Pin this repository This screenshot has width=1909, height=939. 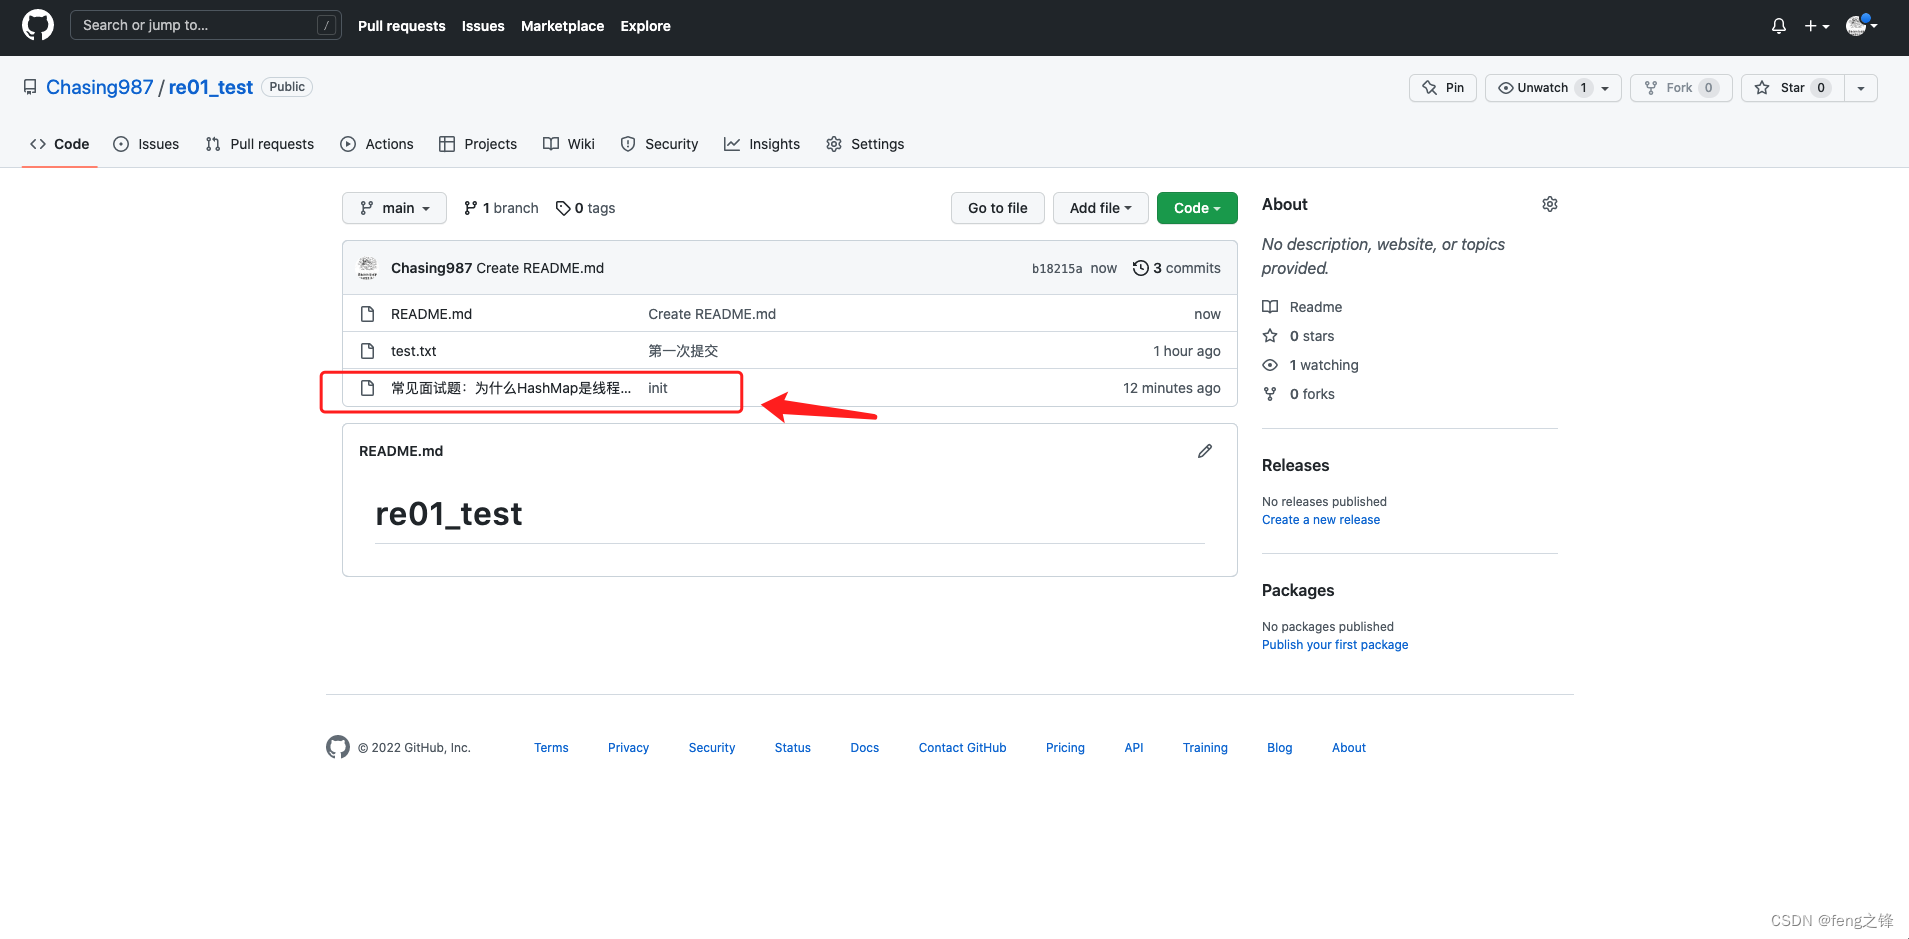[1442, 88]
